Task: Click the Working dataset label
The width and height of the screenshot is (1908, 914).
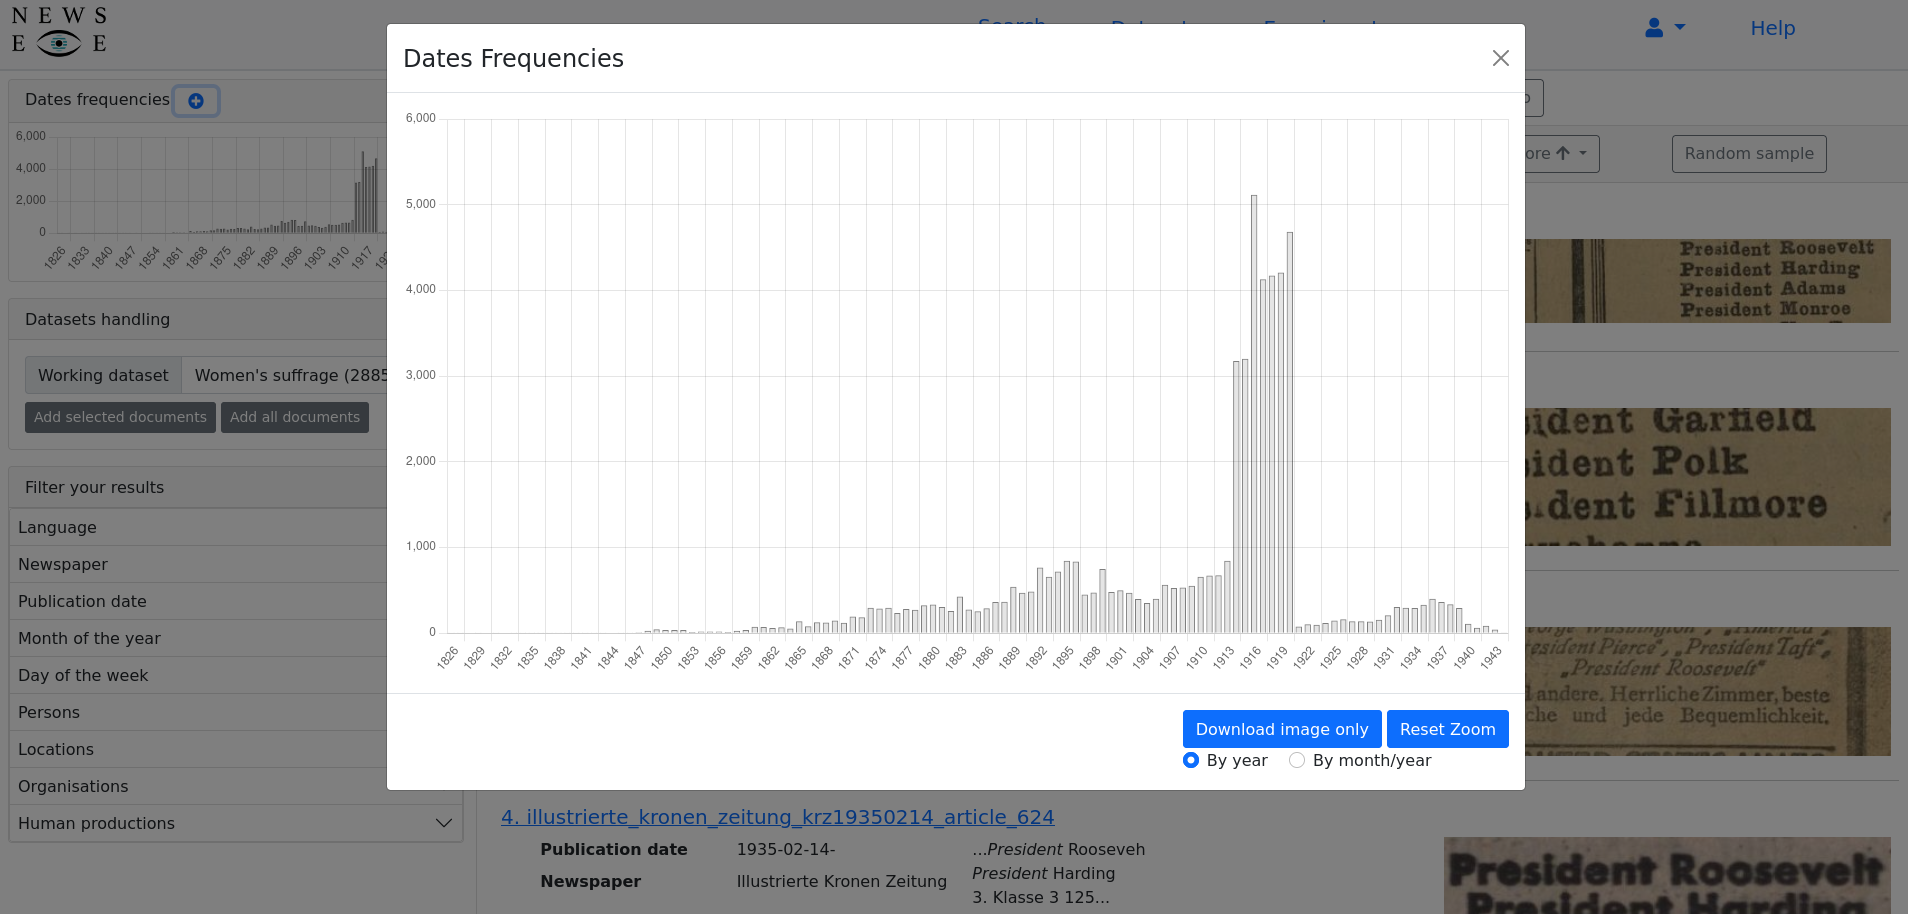Action: coord(103,375)
